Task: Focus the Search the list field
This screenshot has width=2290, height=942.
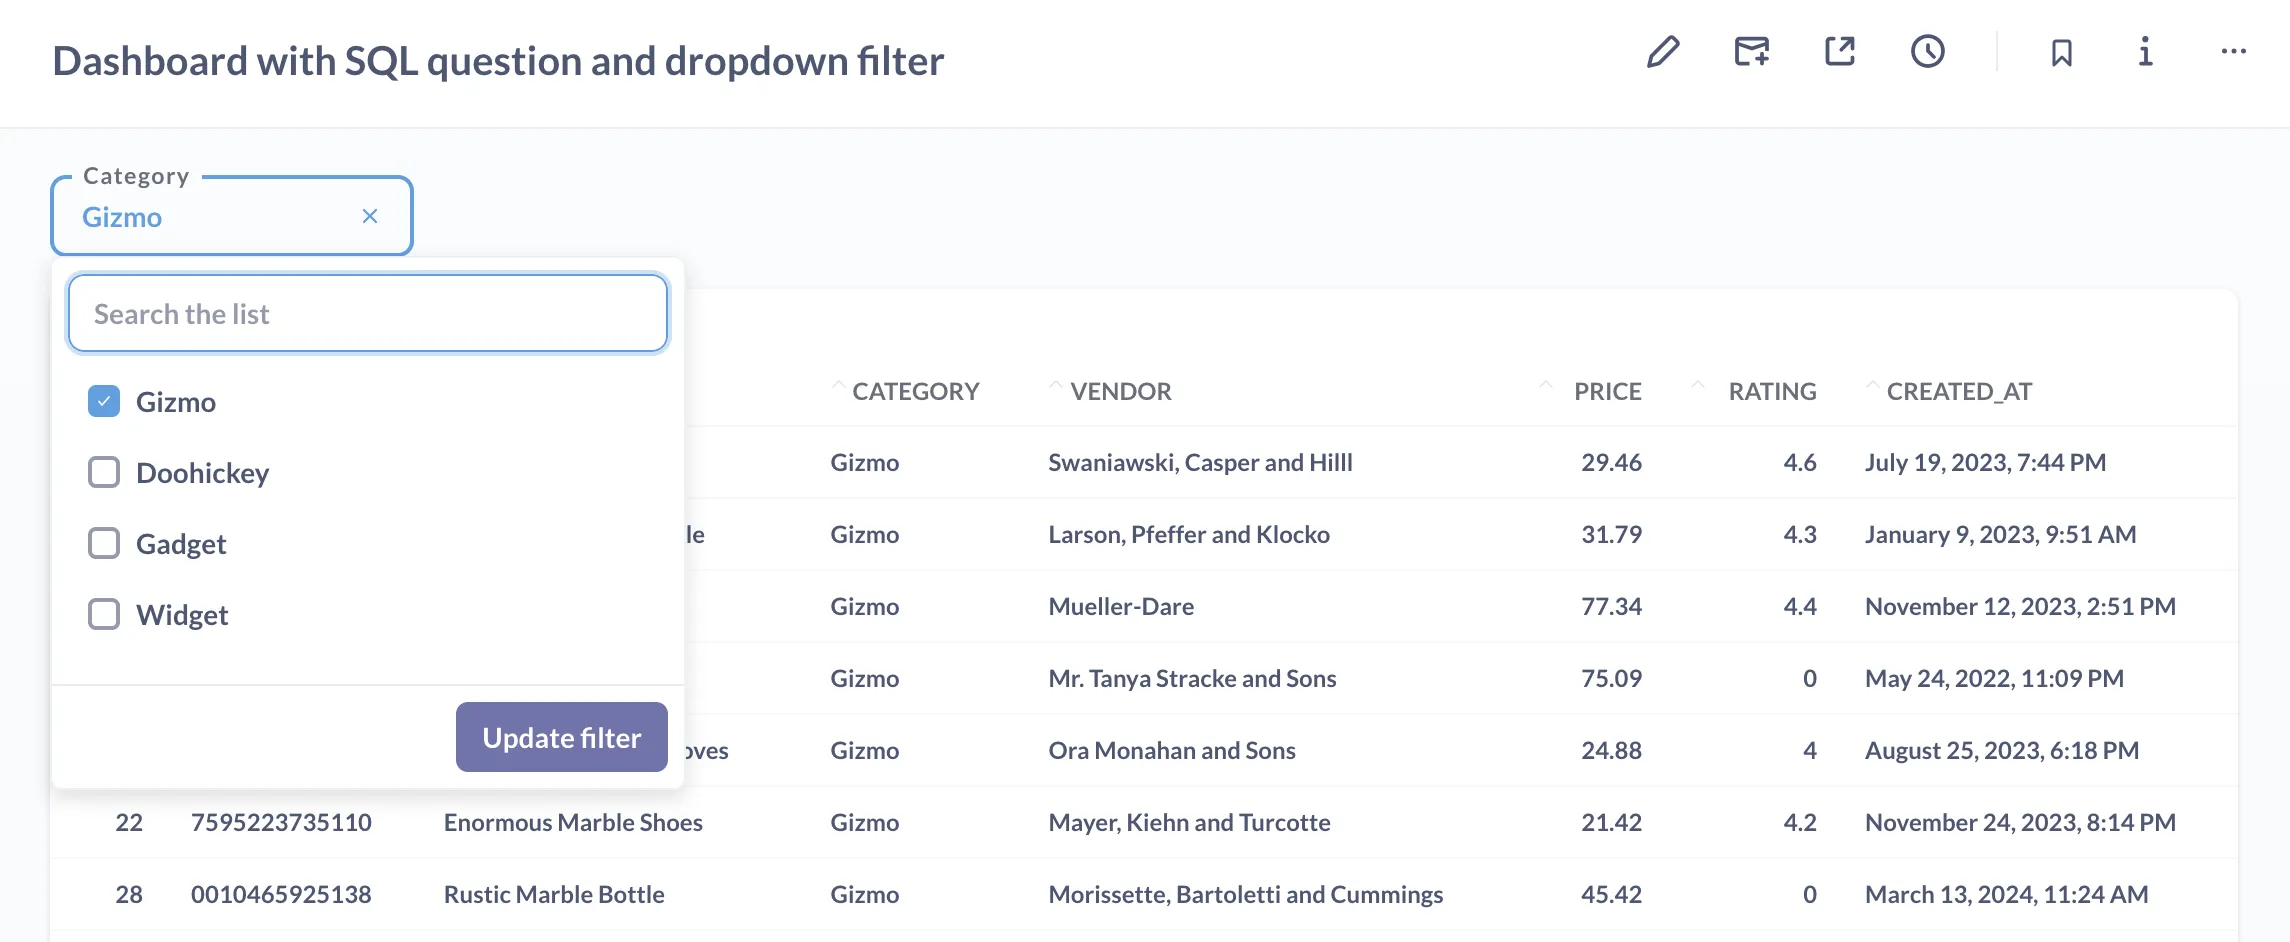Action: 367,314
